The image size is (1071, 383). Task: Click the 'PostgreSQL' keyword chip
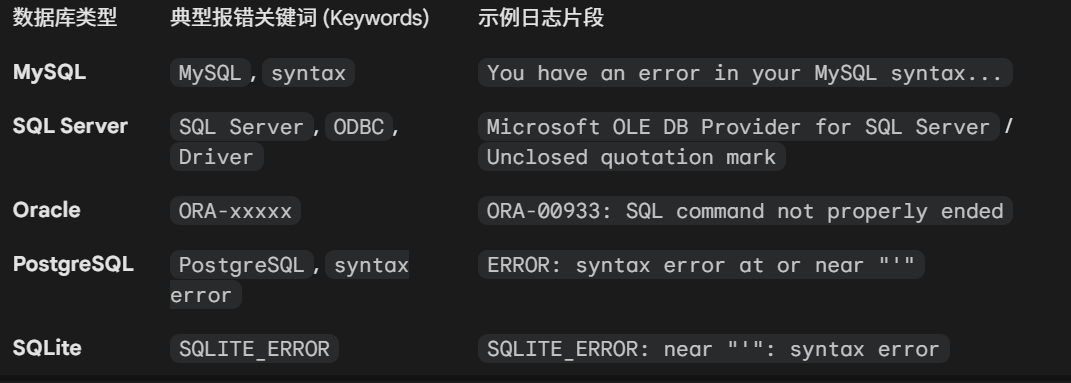pyautogui.click(x=242, y=265)
